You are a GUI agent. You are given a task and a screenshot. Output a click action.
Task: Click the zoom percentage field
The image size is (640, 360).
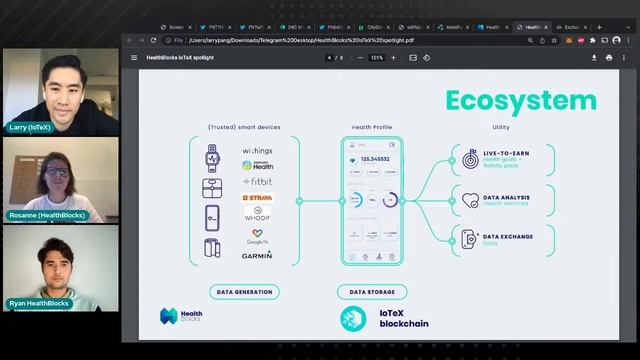(x=376, y=58)
